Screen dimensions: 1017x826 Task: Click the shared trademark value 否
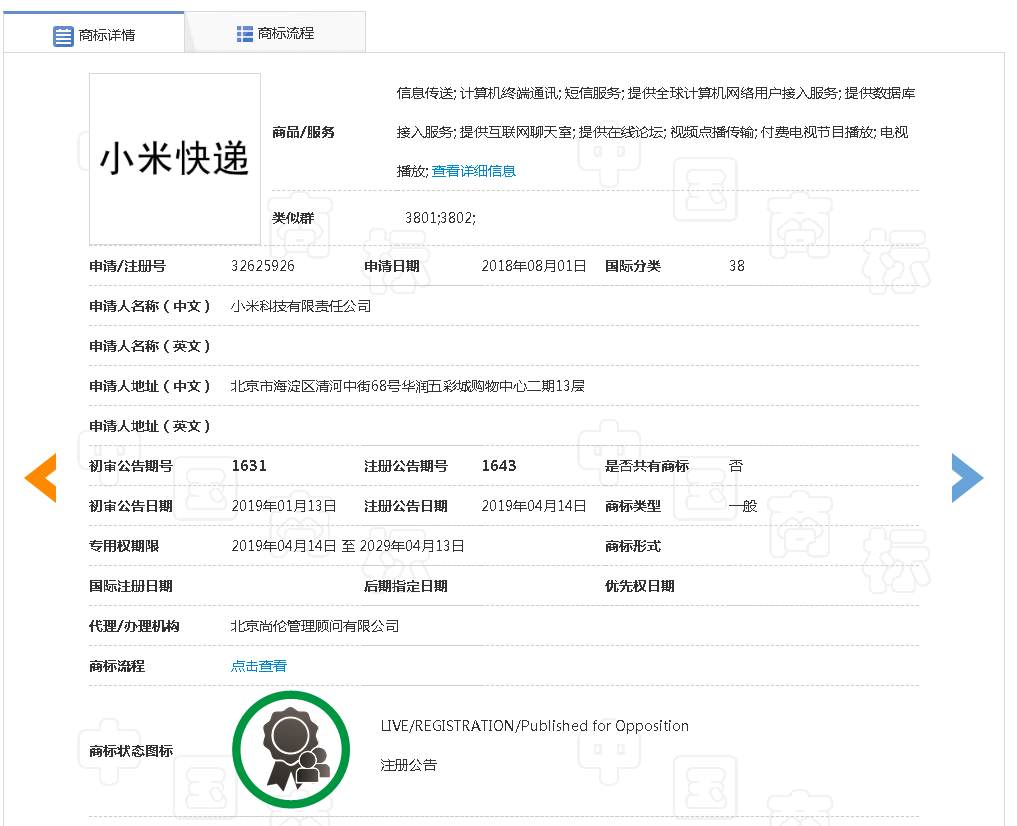736,466
